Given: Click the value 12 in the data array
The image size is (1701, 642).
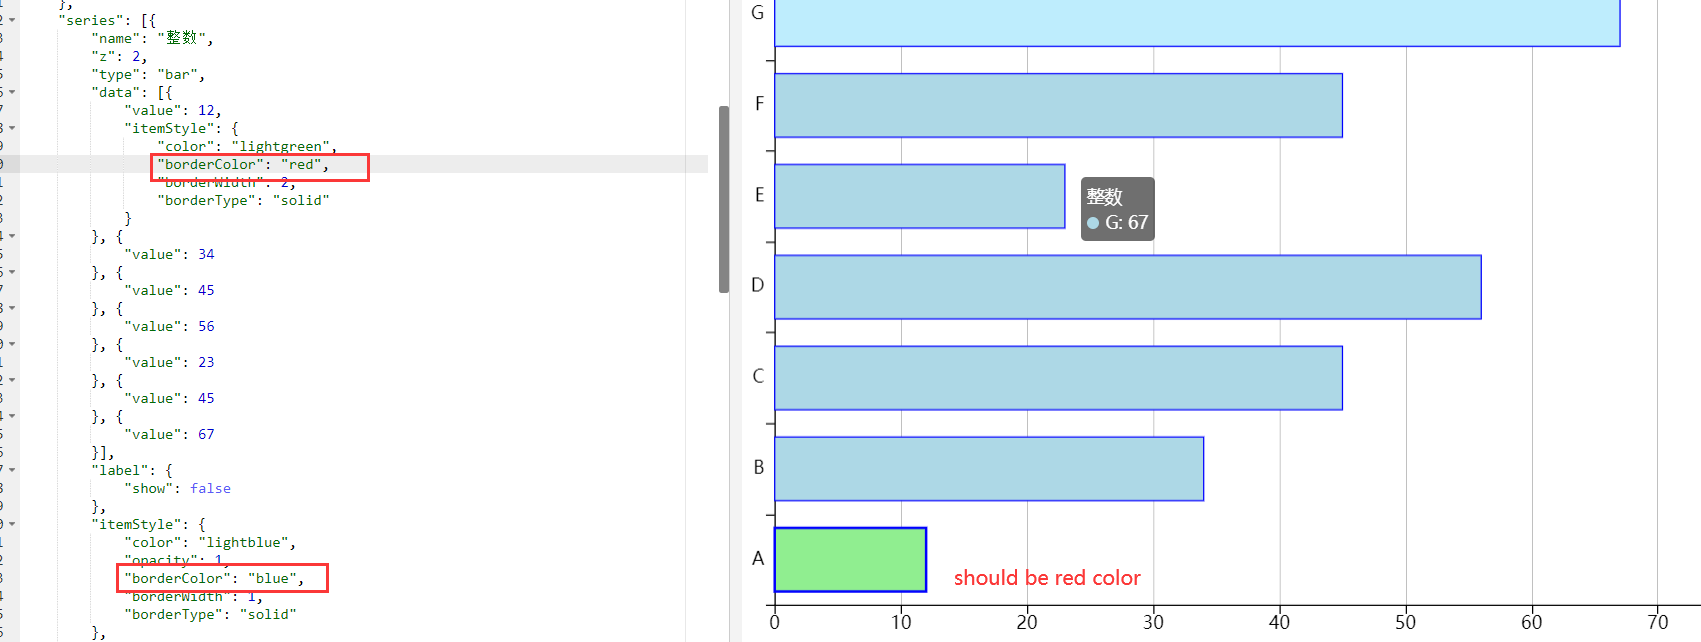Looking at the screenshot, I should coord(206,110).
